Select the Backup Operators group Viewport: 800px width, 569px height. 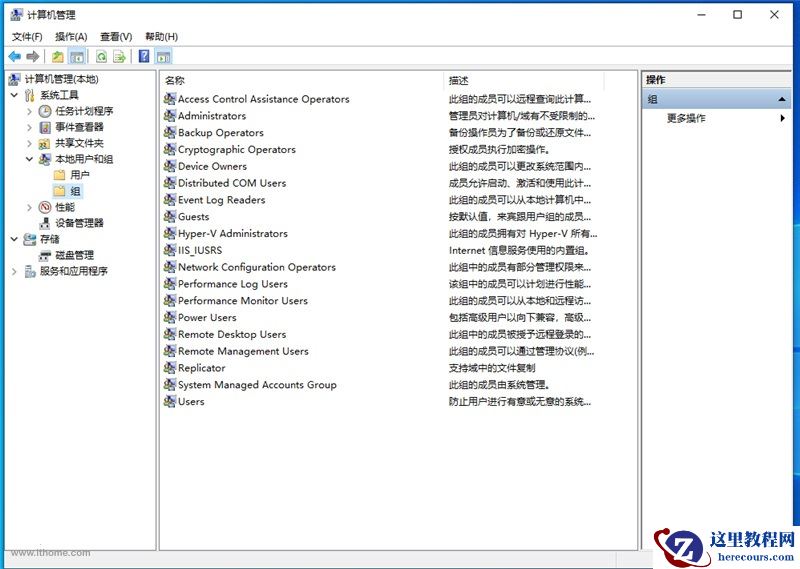click(220, 133)
